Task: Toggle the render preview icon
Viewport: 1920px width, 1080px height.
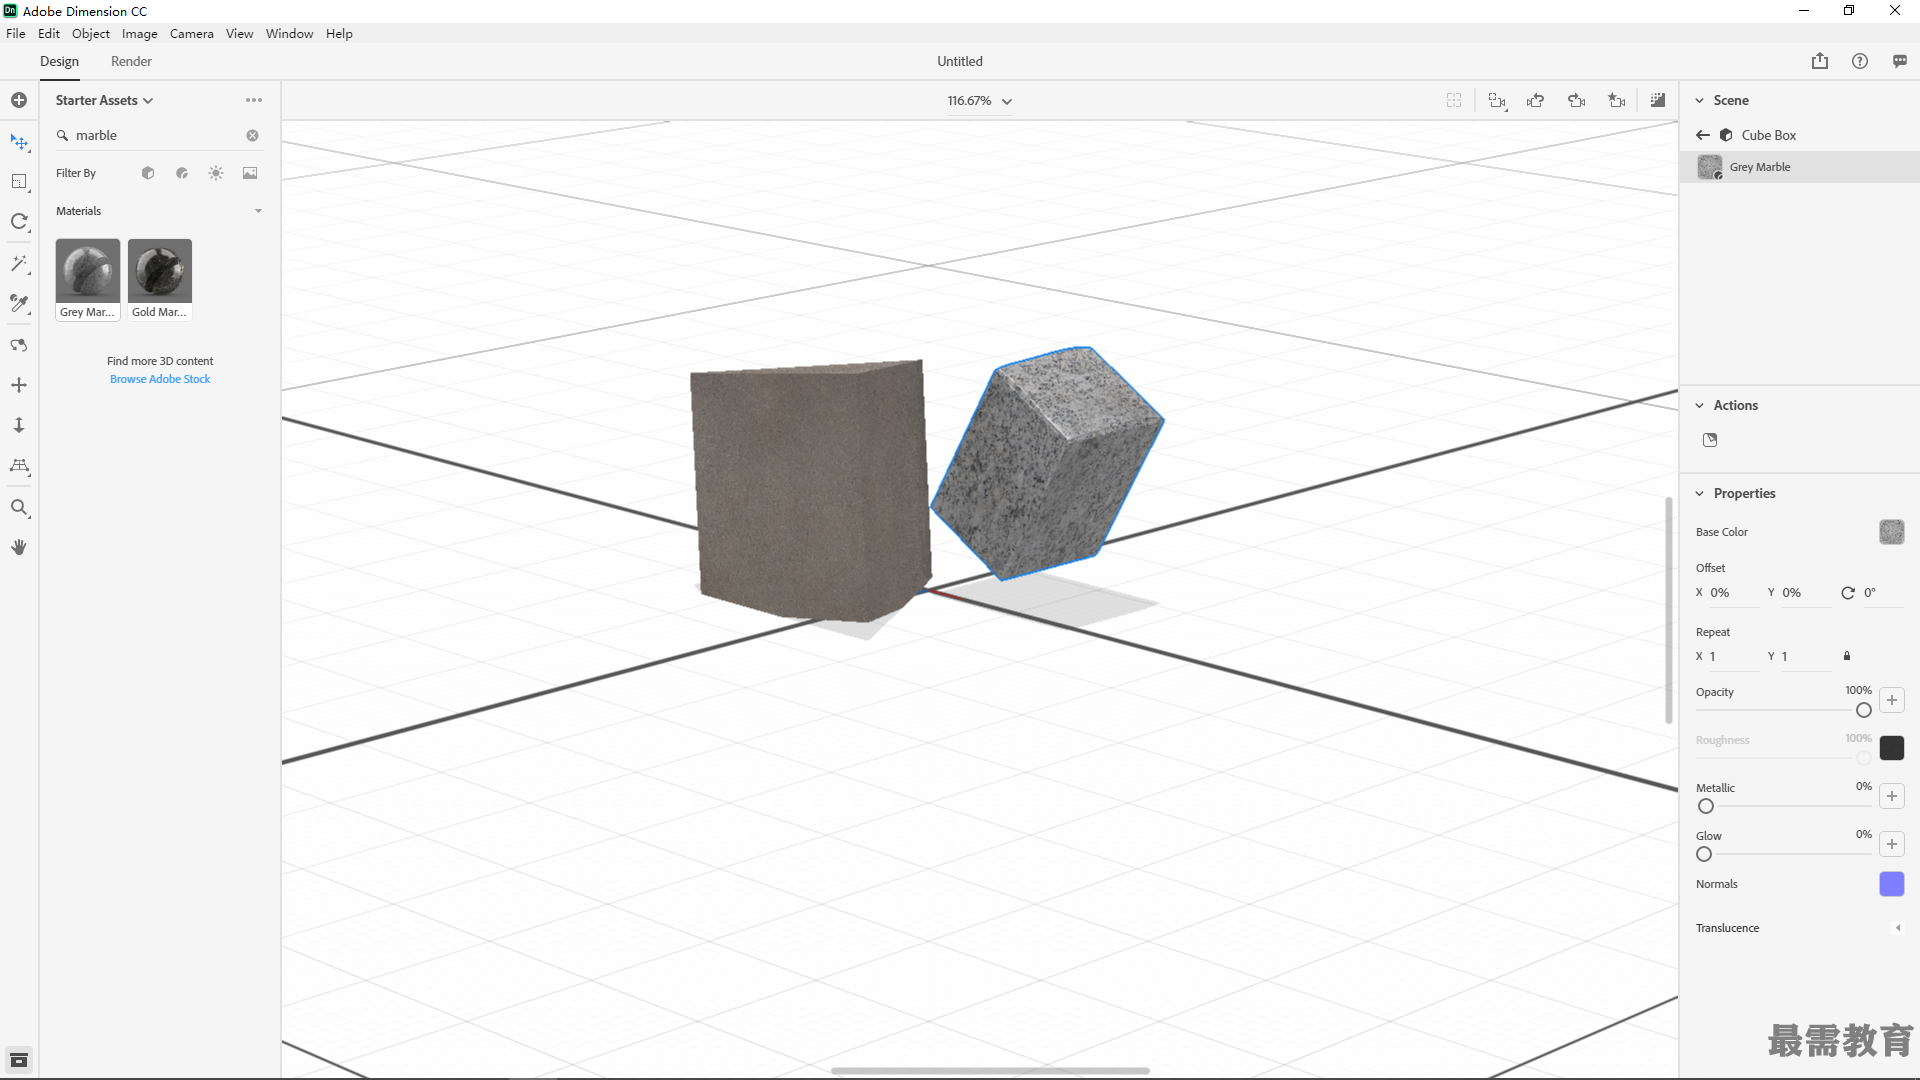Action: [x=1658, y=100]
